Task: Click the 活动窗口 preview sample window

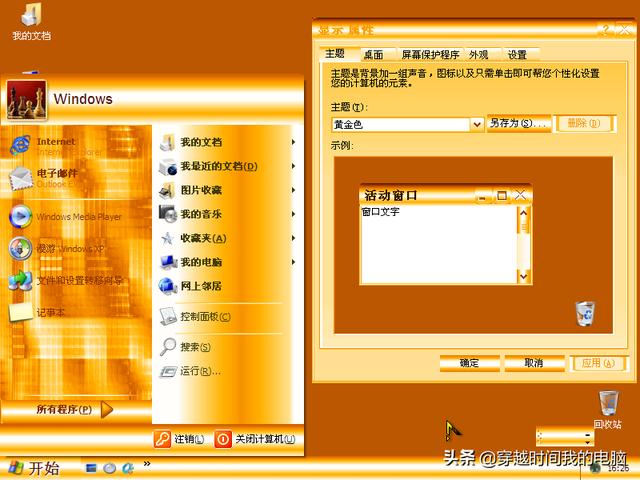Action: [446, 235]
